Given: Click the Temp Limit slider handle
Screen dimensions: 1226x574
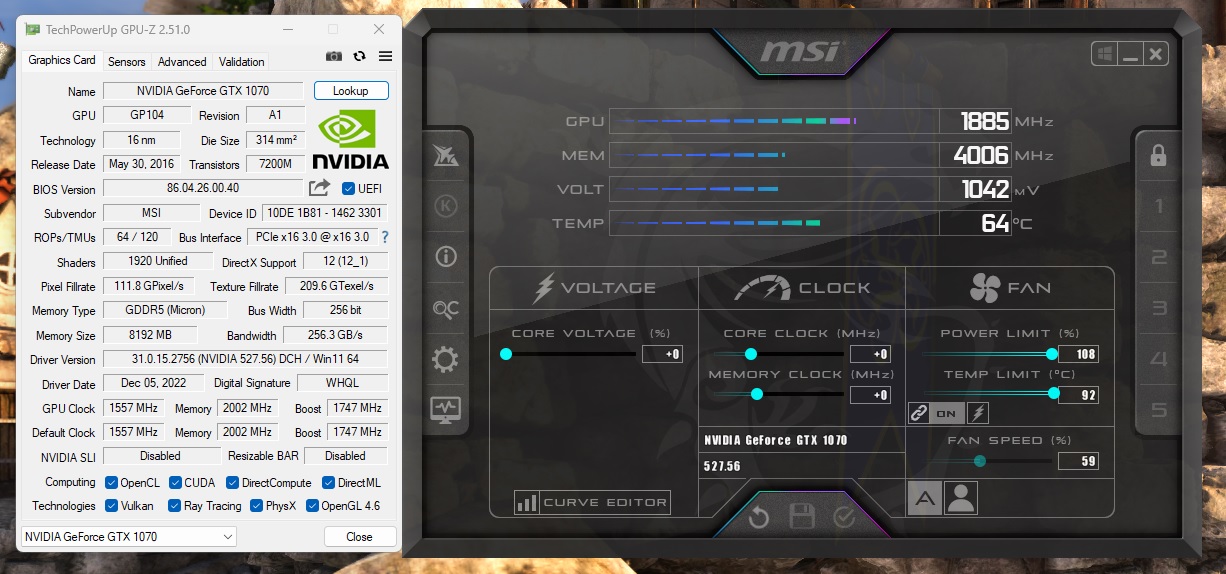Looking at the screenshot, I should pos(1054,394).
